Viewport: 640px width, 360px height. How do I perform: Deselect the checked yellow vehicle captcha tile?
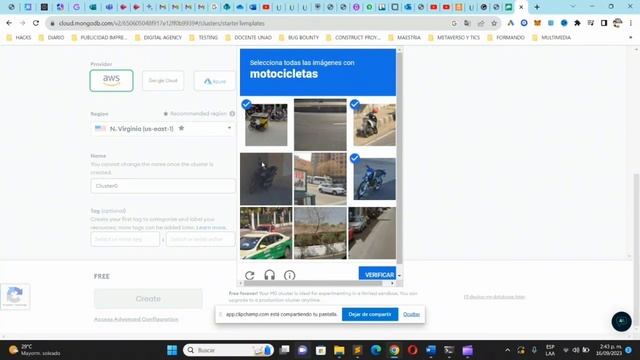click(266, 124)
